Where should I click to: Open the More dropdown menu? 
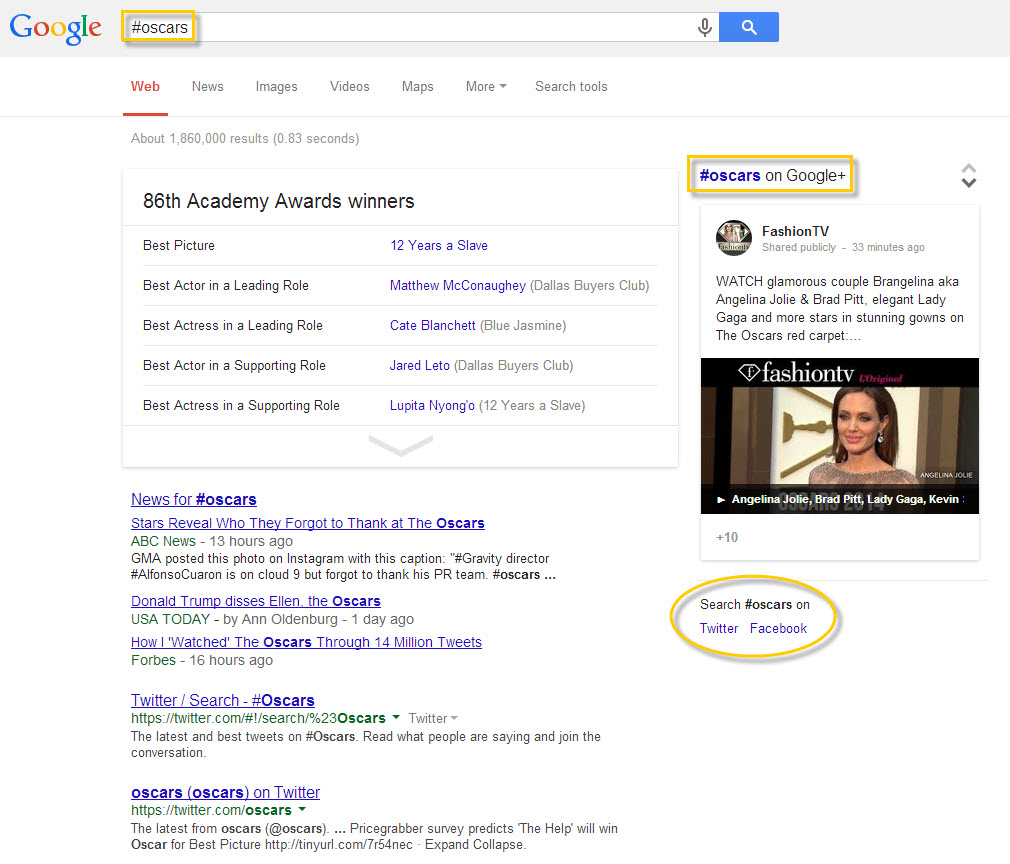(485, 87)
